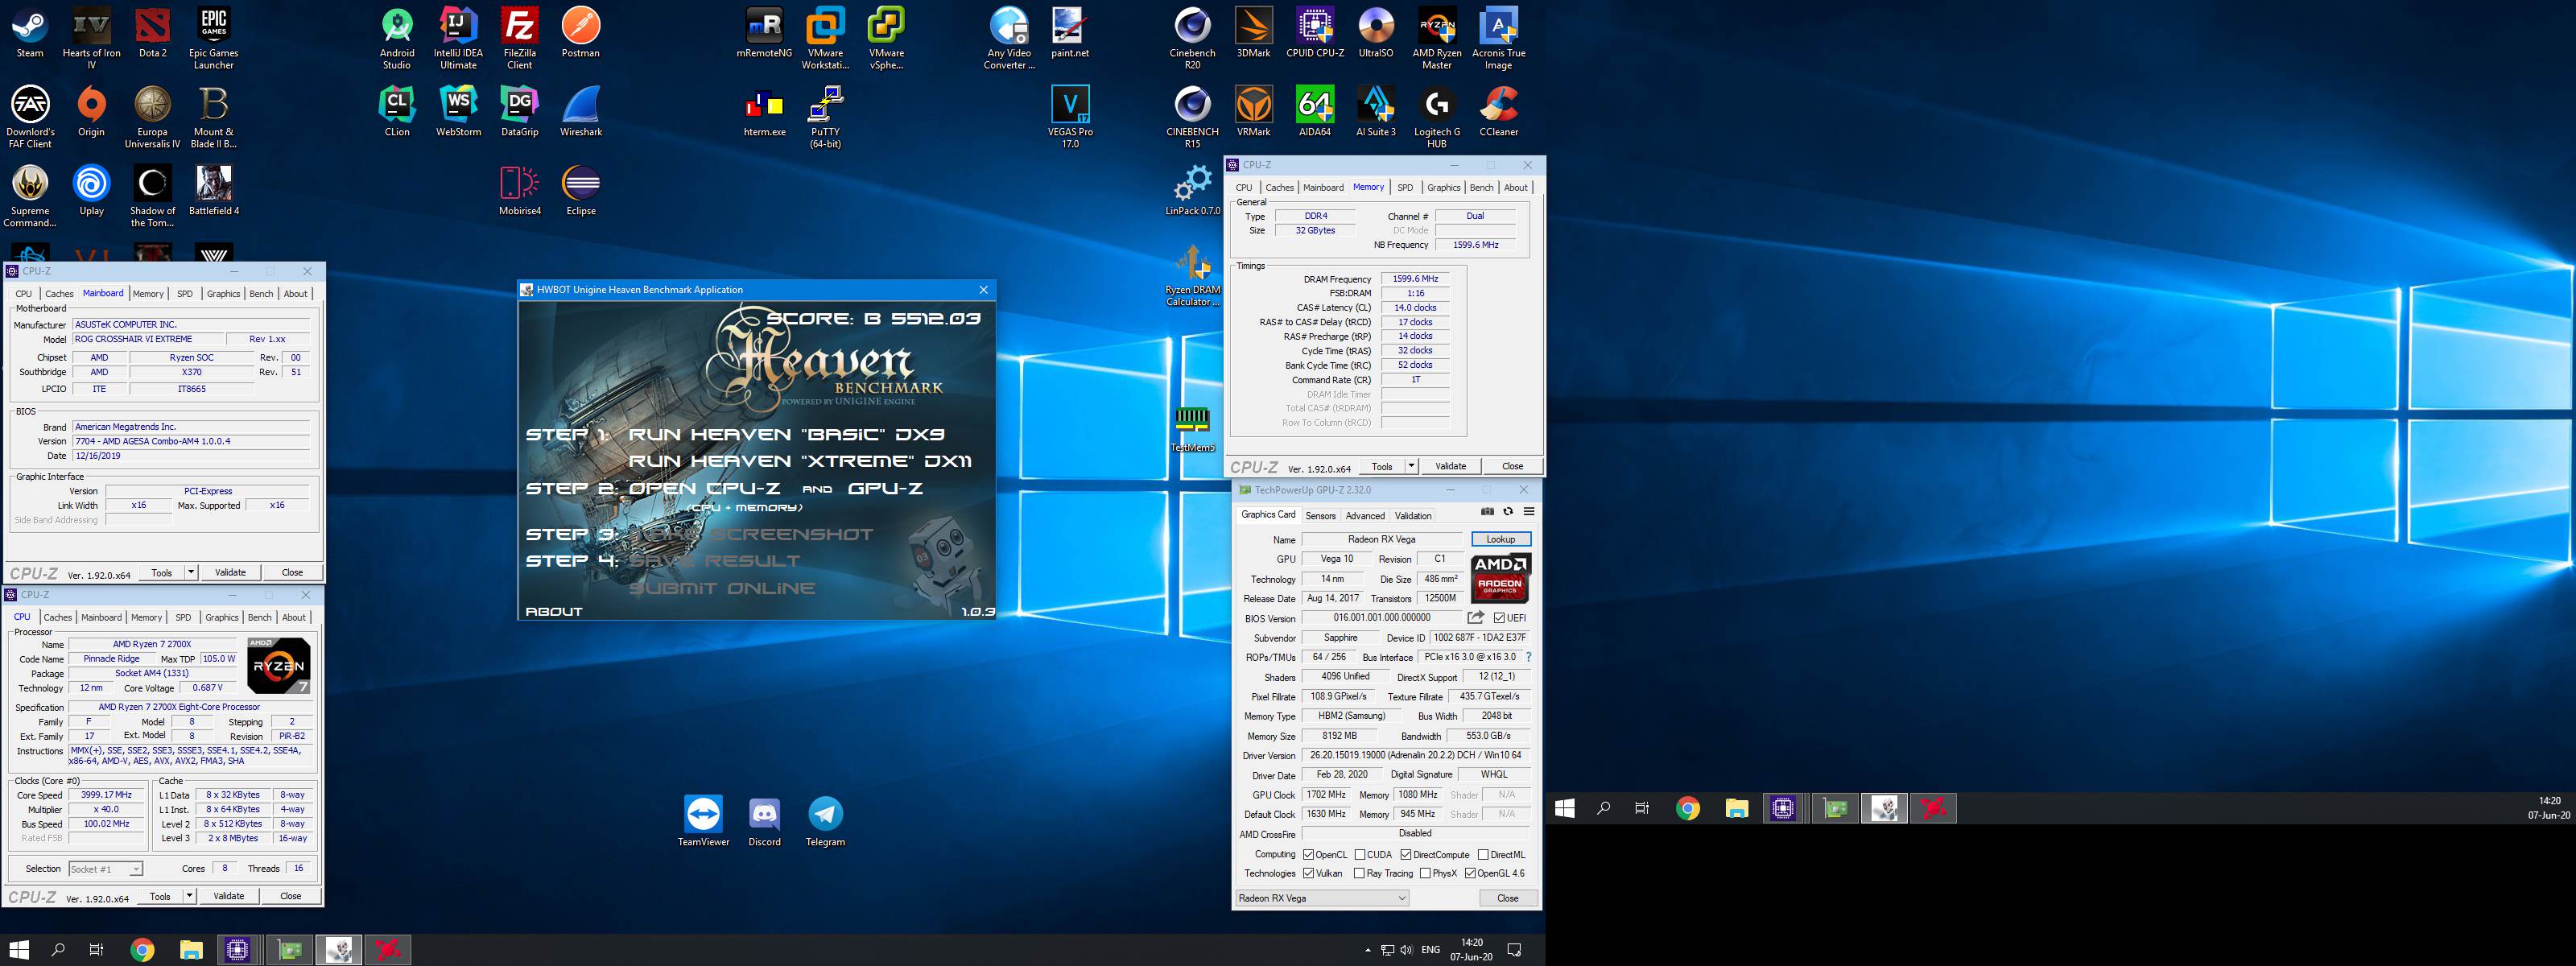Toggle PhysX checkbox in GPU-Z
The image size is (2576, 966).
(1425, 874)
